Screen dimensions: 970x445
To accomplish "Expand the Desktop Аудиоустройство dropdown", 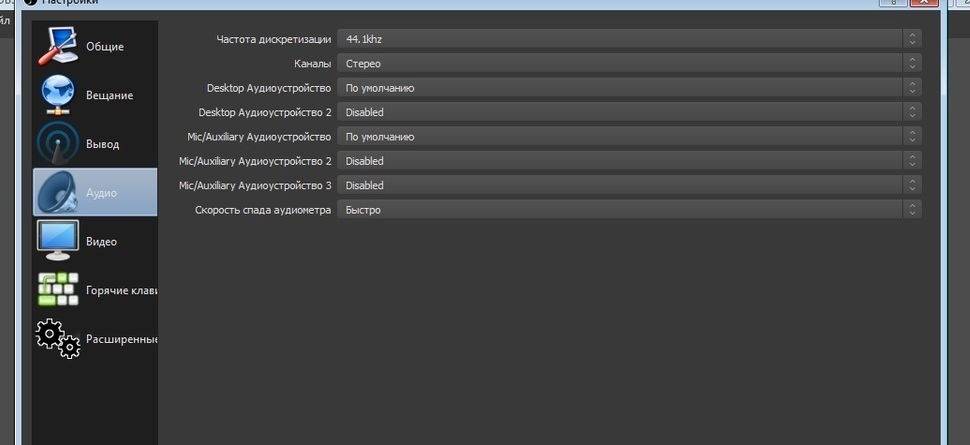I will pyautogui.click(x=628, y=88).
